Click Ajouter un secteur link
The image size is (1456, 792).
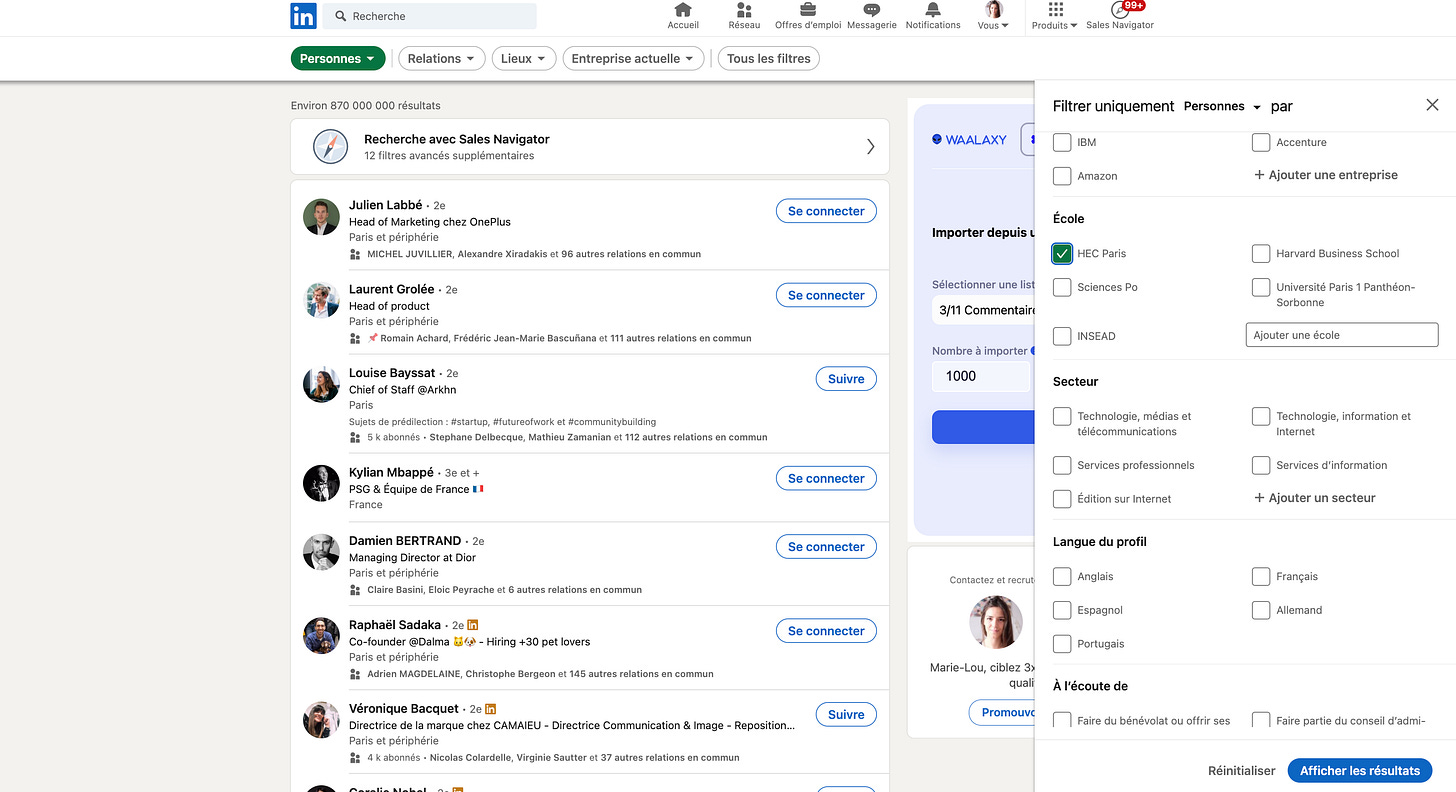tap(1315, 498)
